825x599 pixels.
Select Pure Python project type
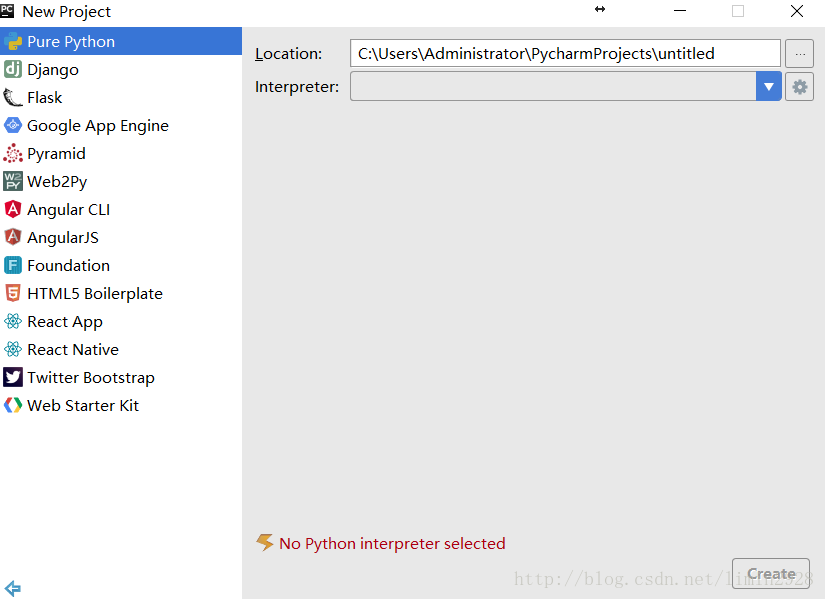click(x=121, y=41)
